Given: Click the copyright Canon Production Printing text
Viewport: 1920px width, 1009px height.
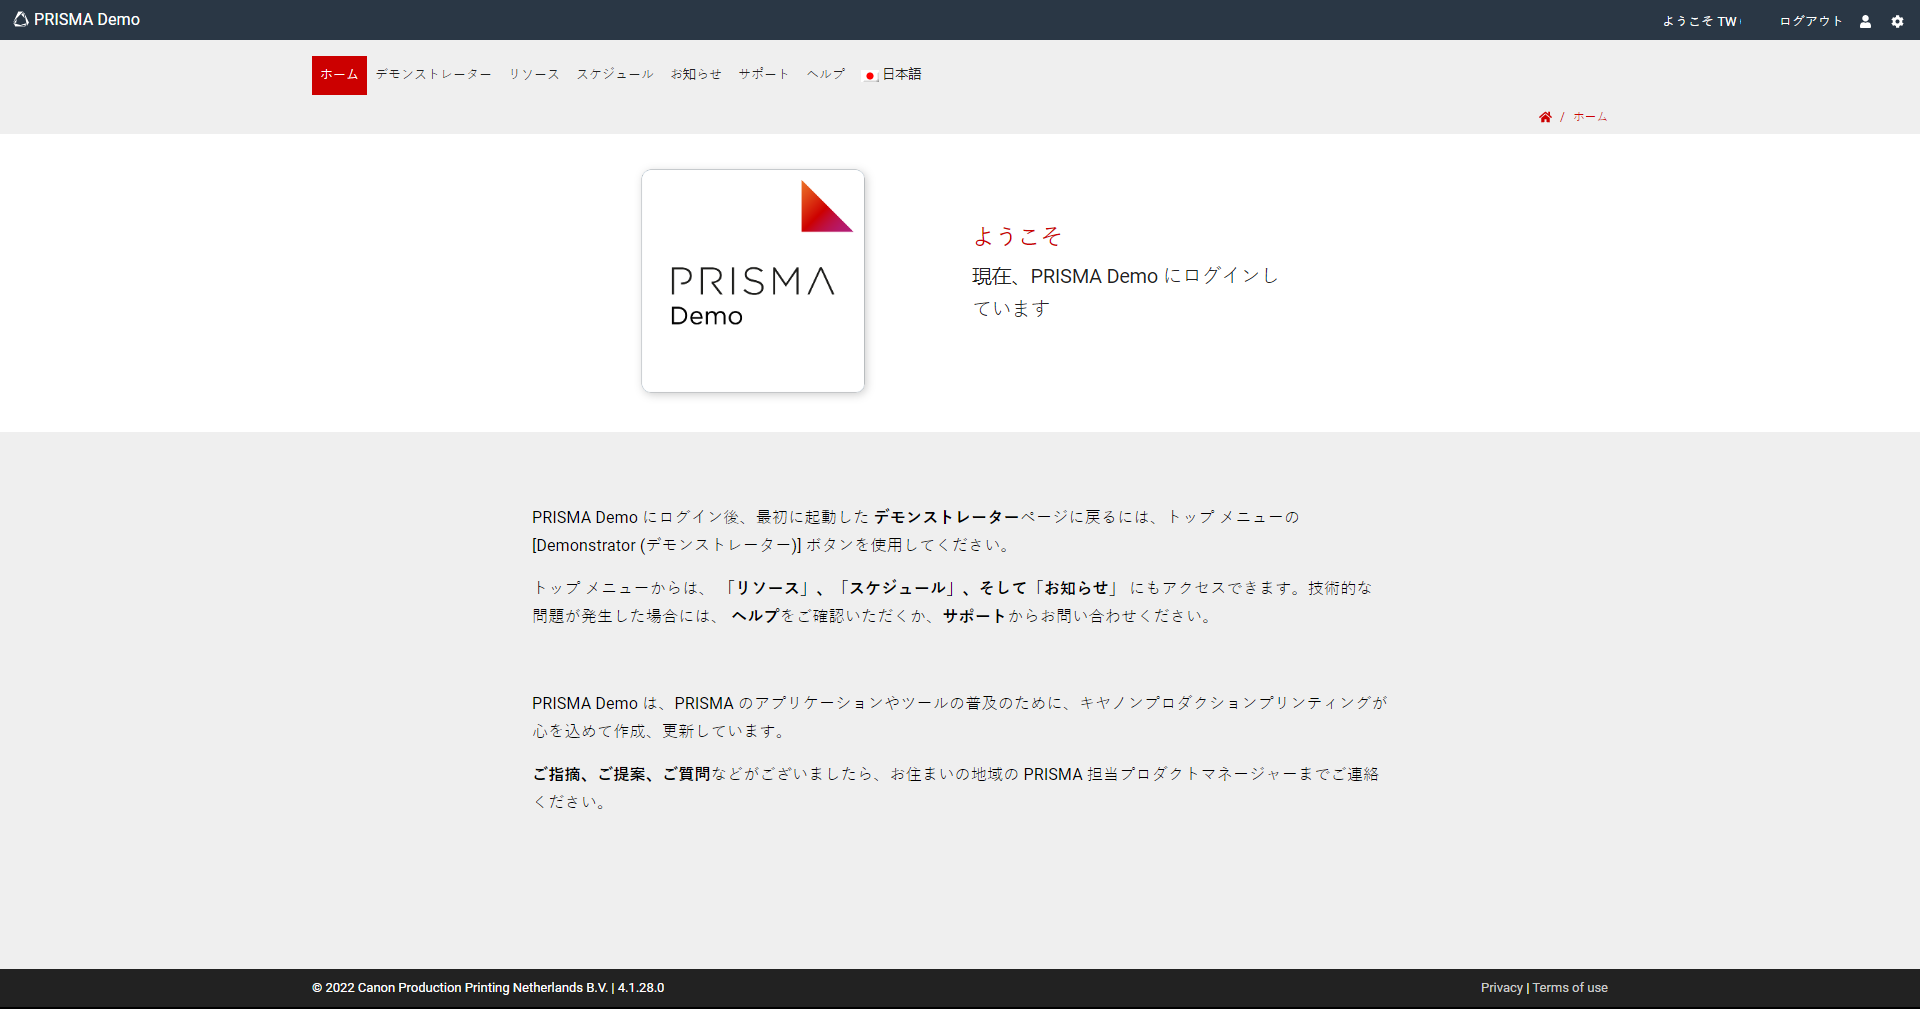Looking at the screenshot, I should 488,988.
